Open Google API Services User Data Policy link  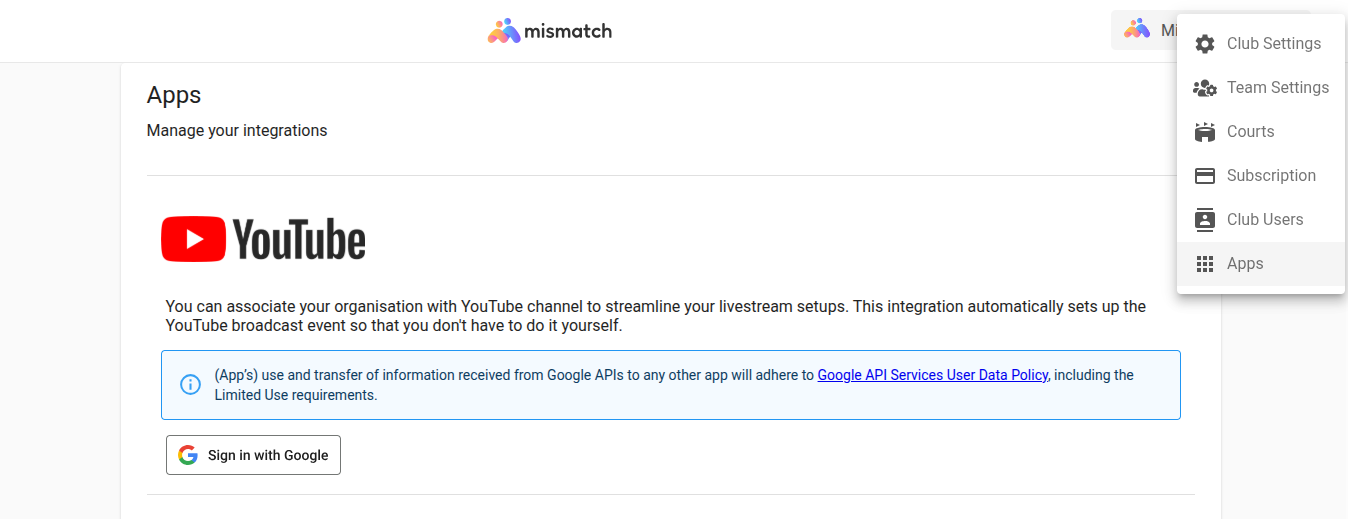point(932,375)
